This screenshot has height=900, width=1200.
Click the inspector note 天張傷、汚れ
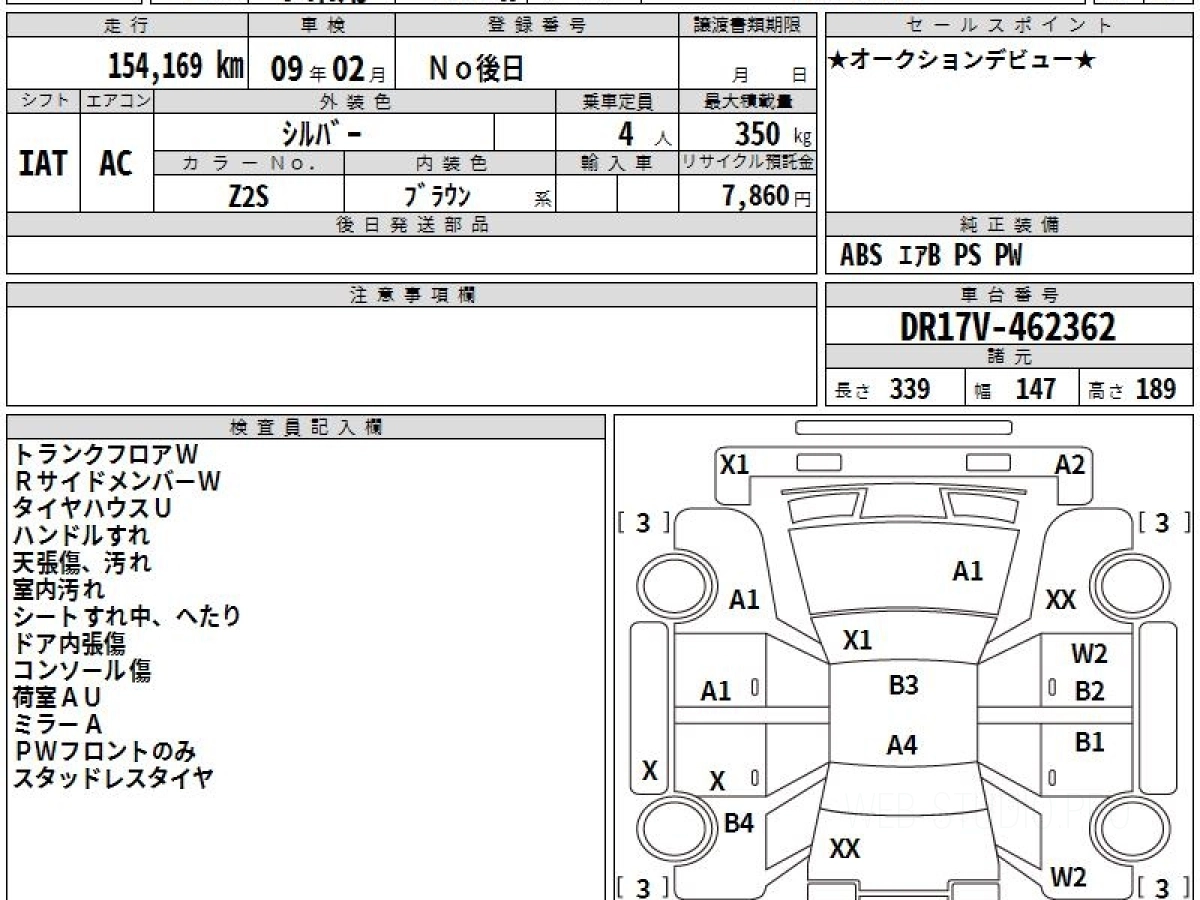(82, 562)
